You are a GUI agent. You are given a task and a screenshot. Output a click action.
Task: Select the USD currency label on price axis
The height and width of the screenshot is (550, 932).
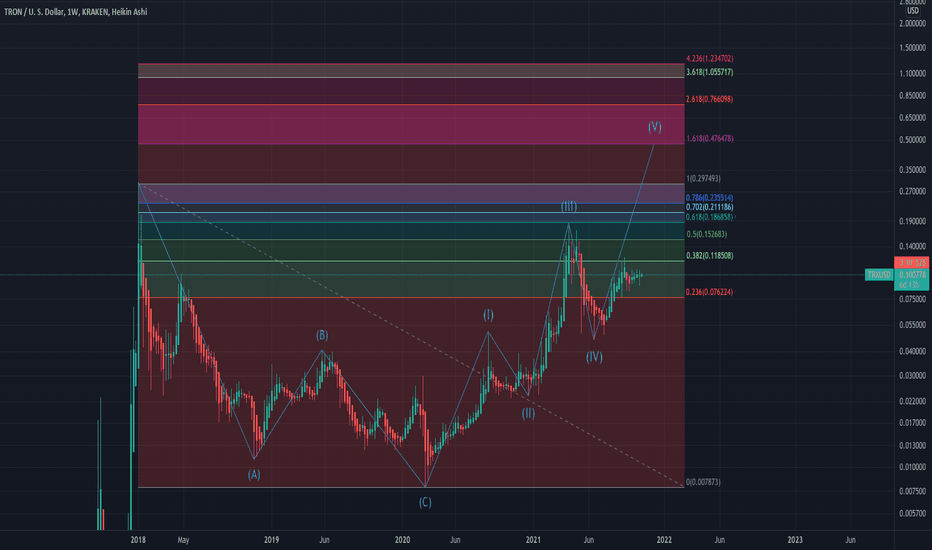pos(912,11)
